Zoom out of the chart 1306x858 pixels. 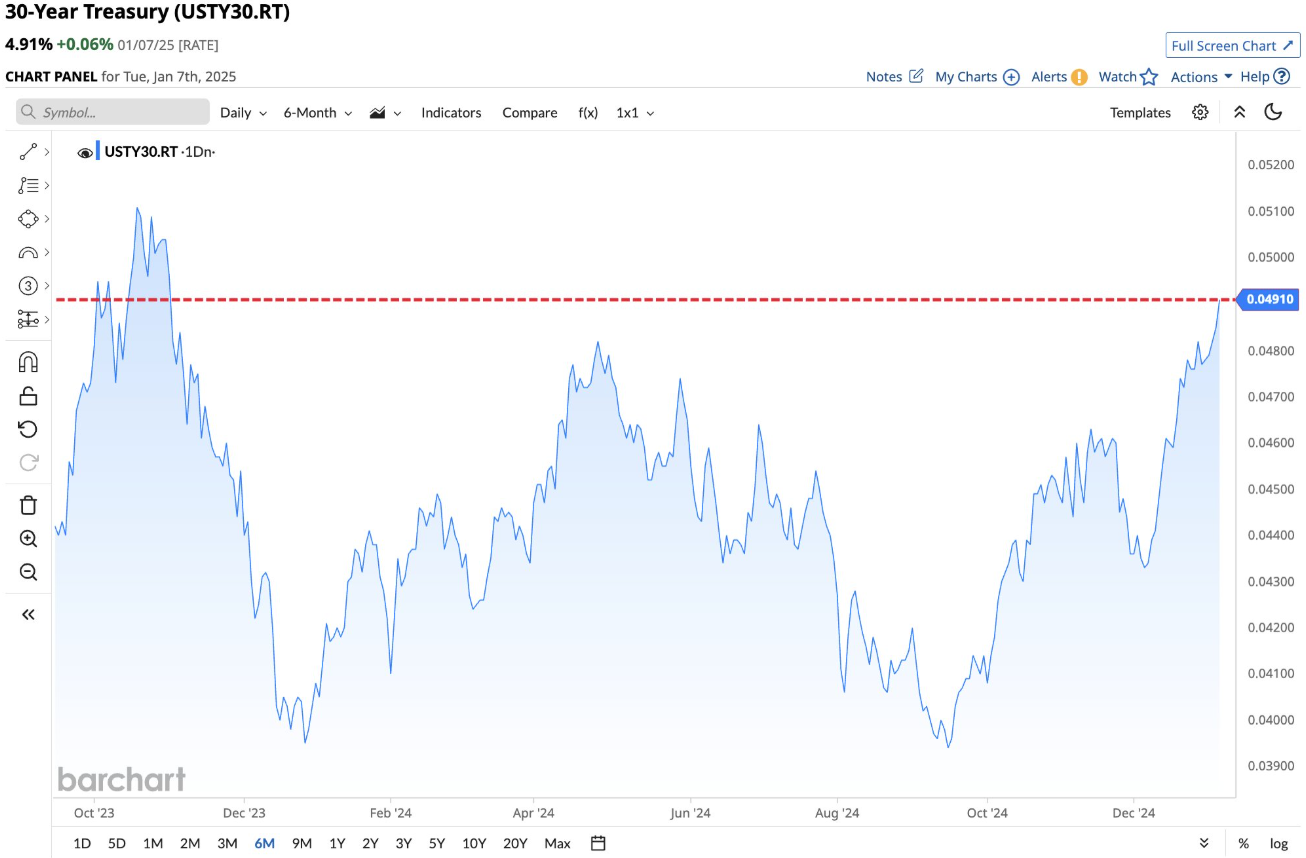point(28,572)
